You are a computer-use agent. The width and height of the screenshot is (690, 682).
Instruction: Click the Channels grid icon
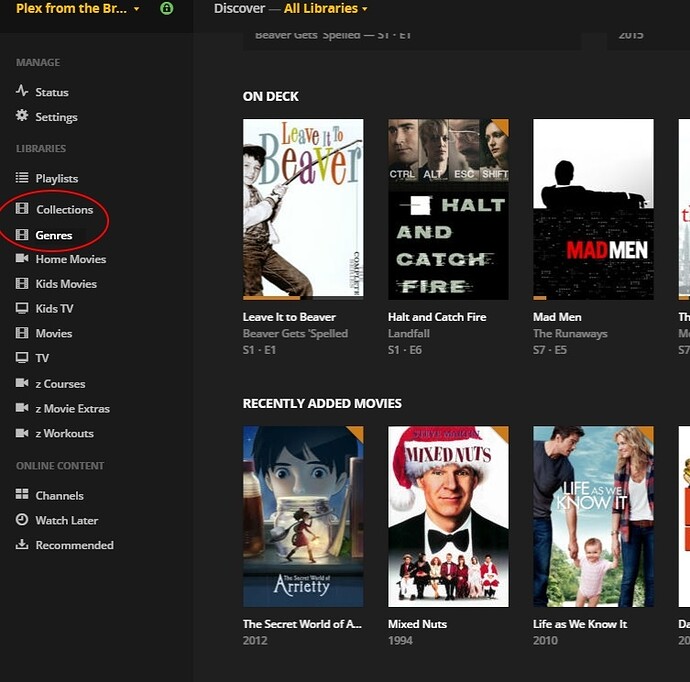(x=22, y=494)
